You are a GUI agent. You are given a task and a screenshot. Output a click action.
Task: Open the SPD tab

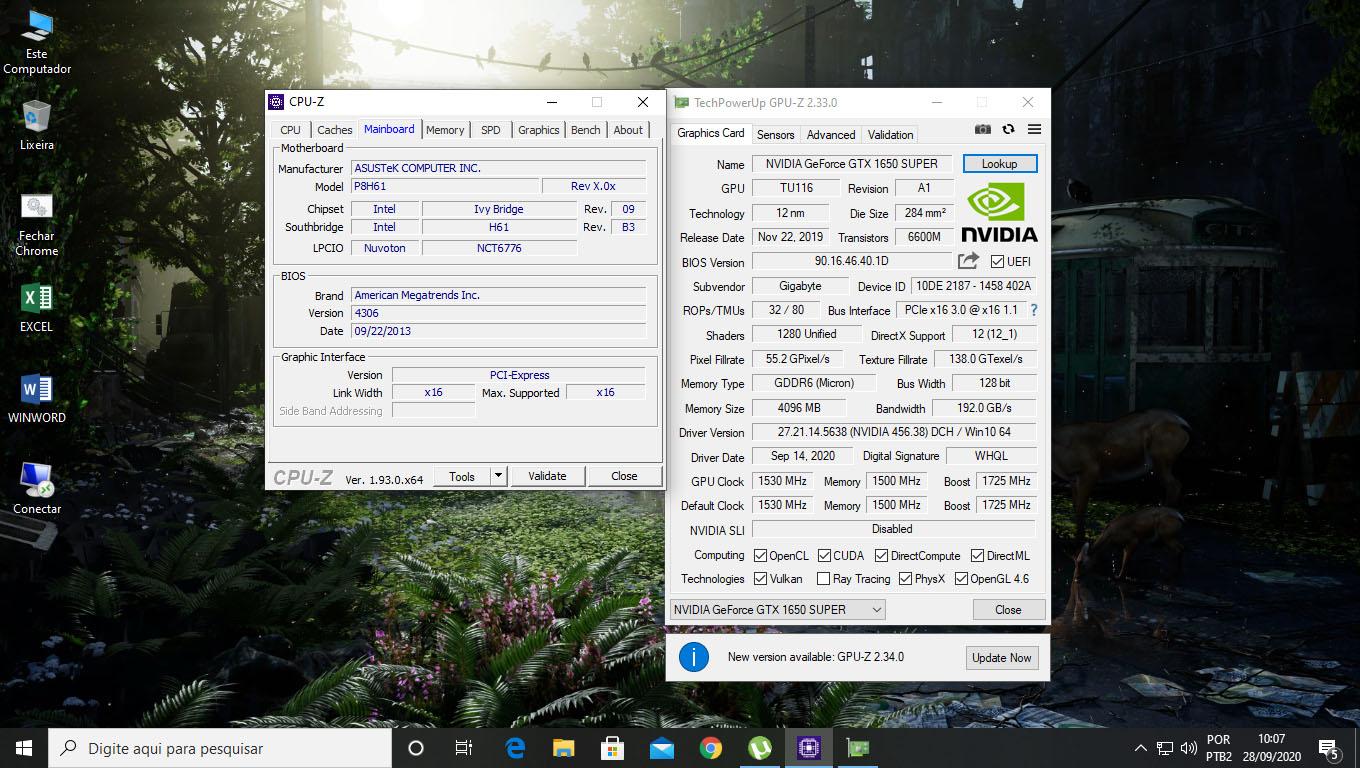point(490,130)
